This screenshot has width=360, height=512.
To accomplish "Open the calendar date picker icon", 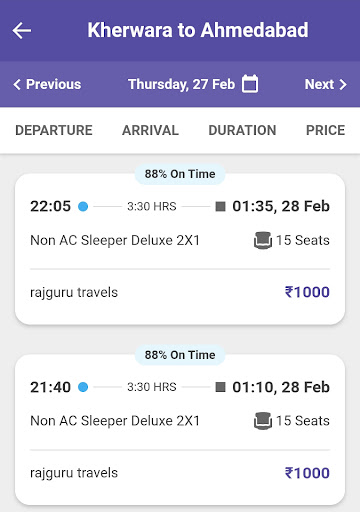I will [250, 84].
